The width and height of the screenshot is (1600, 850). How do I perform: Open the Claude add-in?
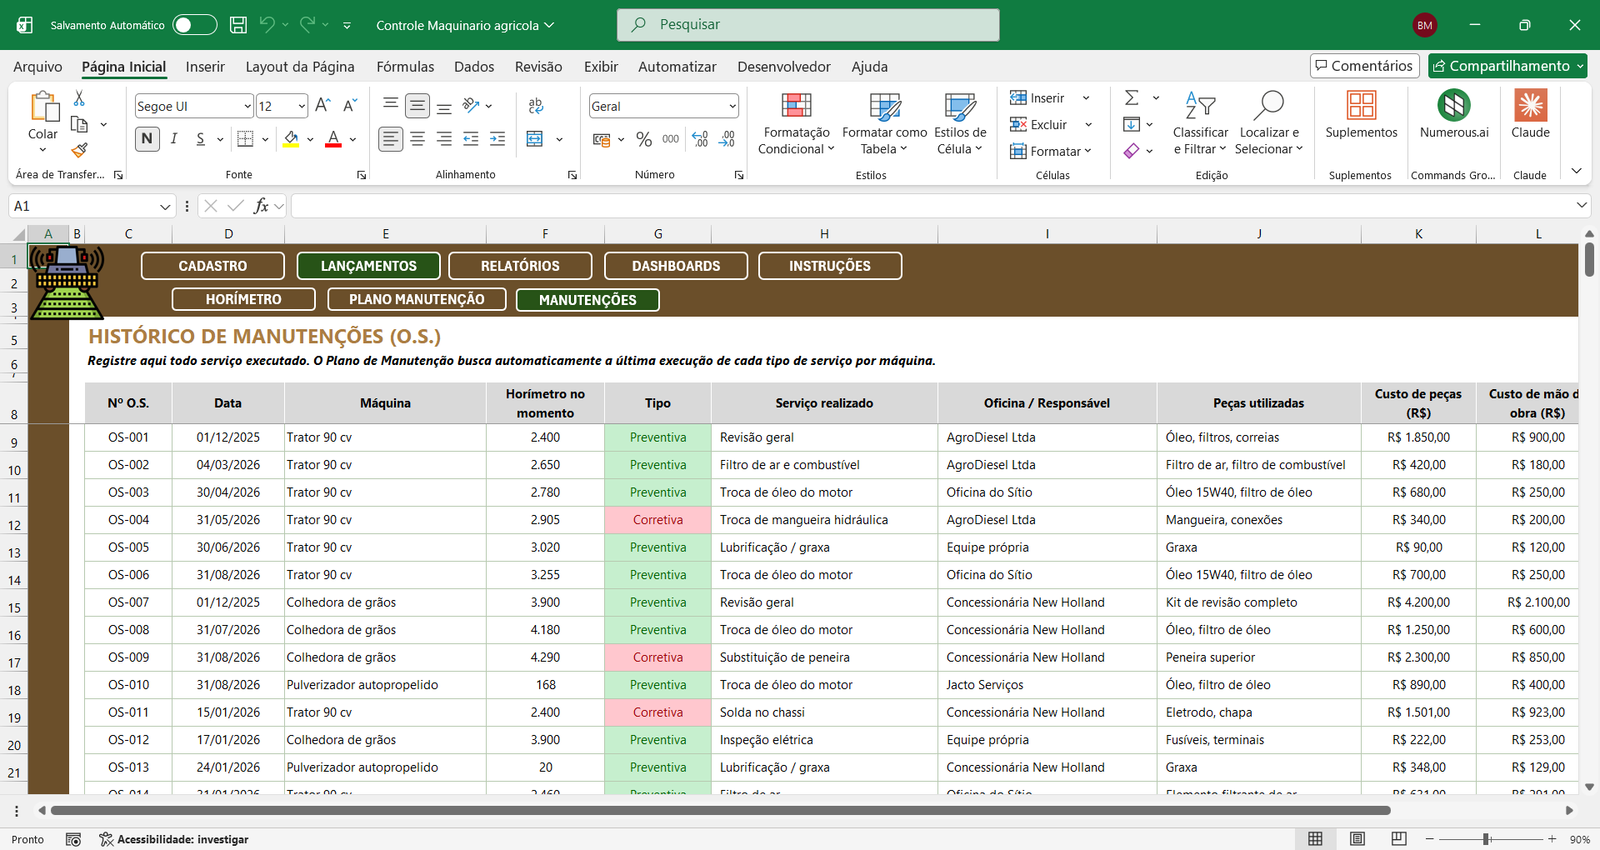click(1530, 115)
